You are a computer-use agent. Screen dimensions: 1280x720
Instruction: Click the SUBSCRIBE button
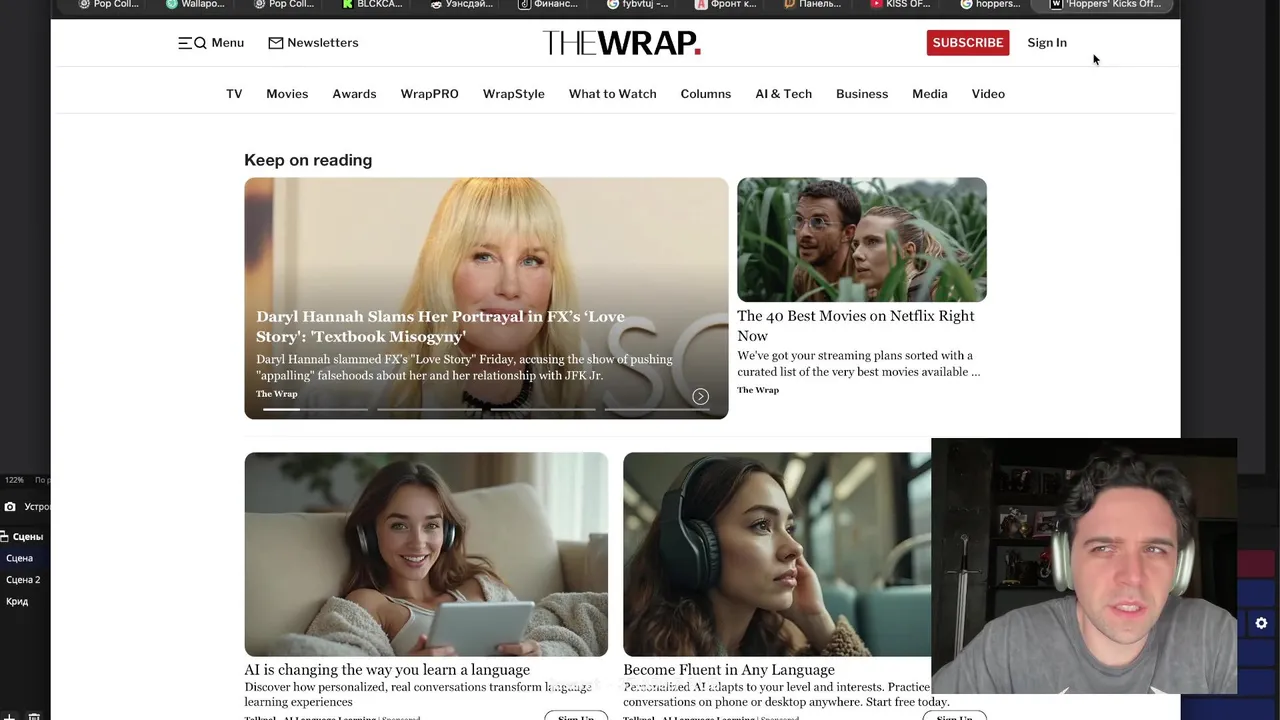point(968,43)
